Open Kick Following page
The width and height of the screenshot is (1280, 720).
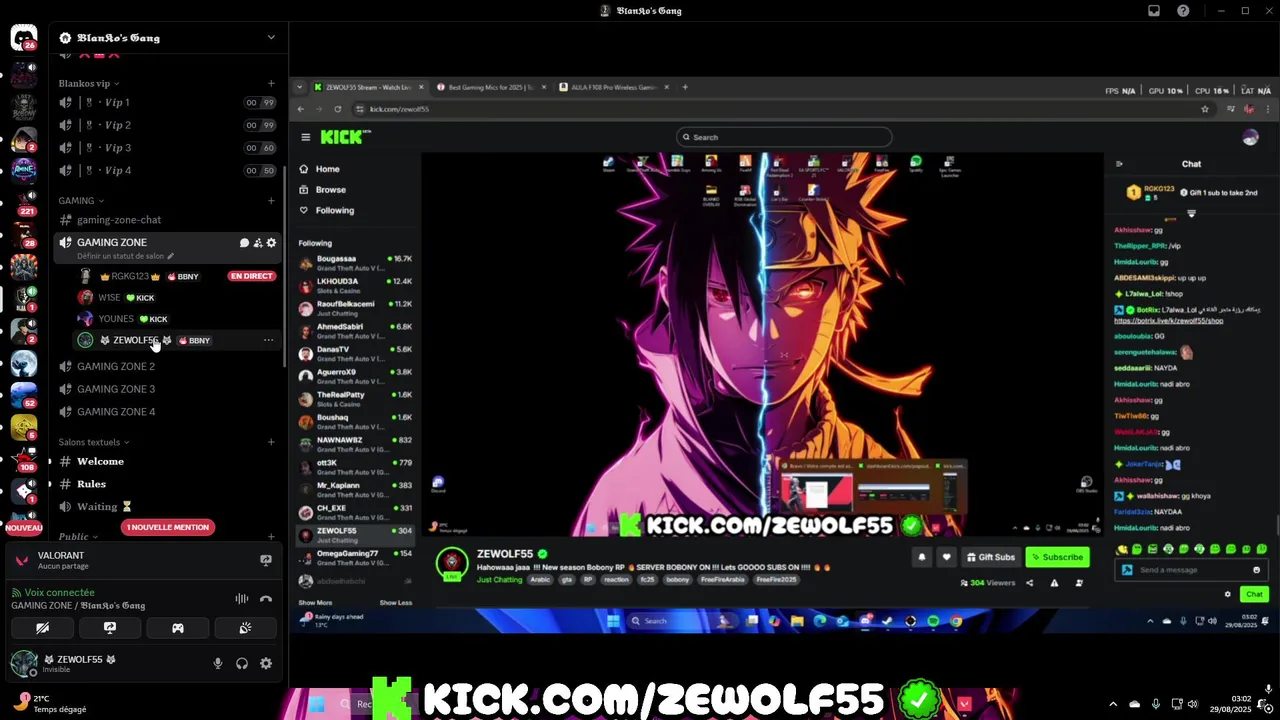coord(327,210)
